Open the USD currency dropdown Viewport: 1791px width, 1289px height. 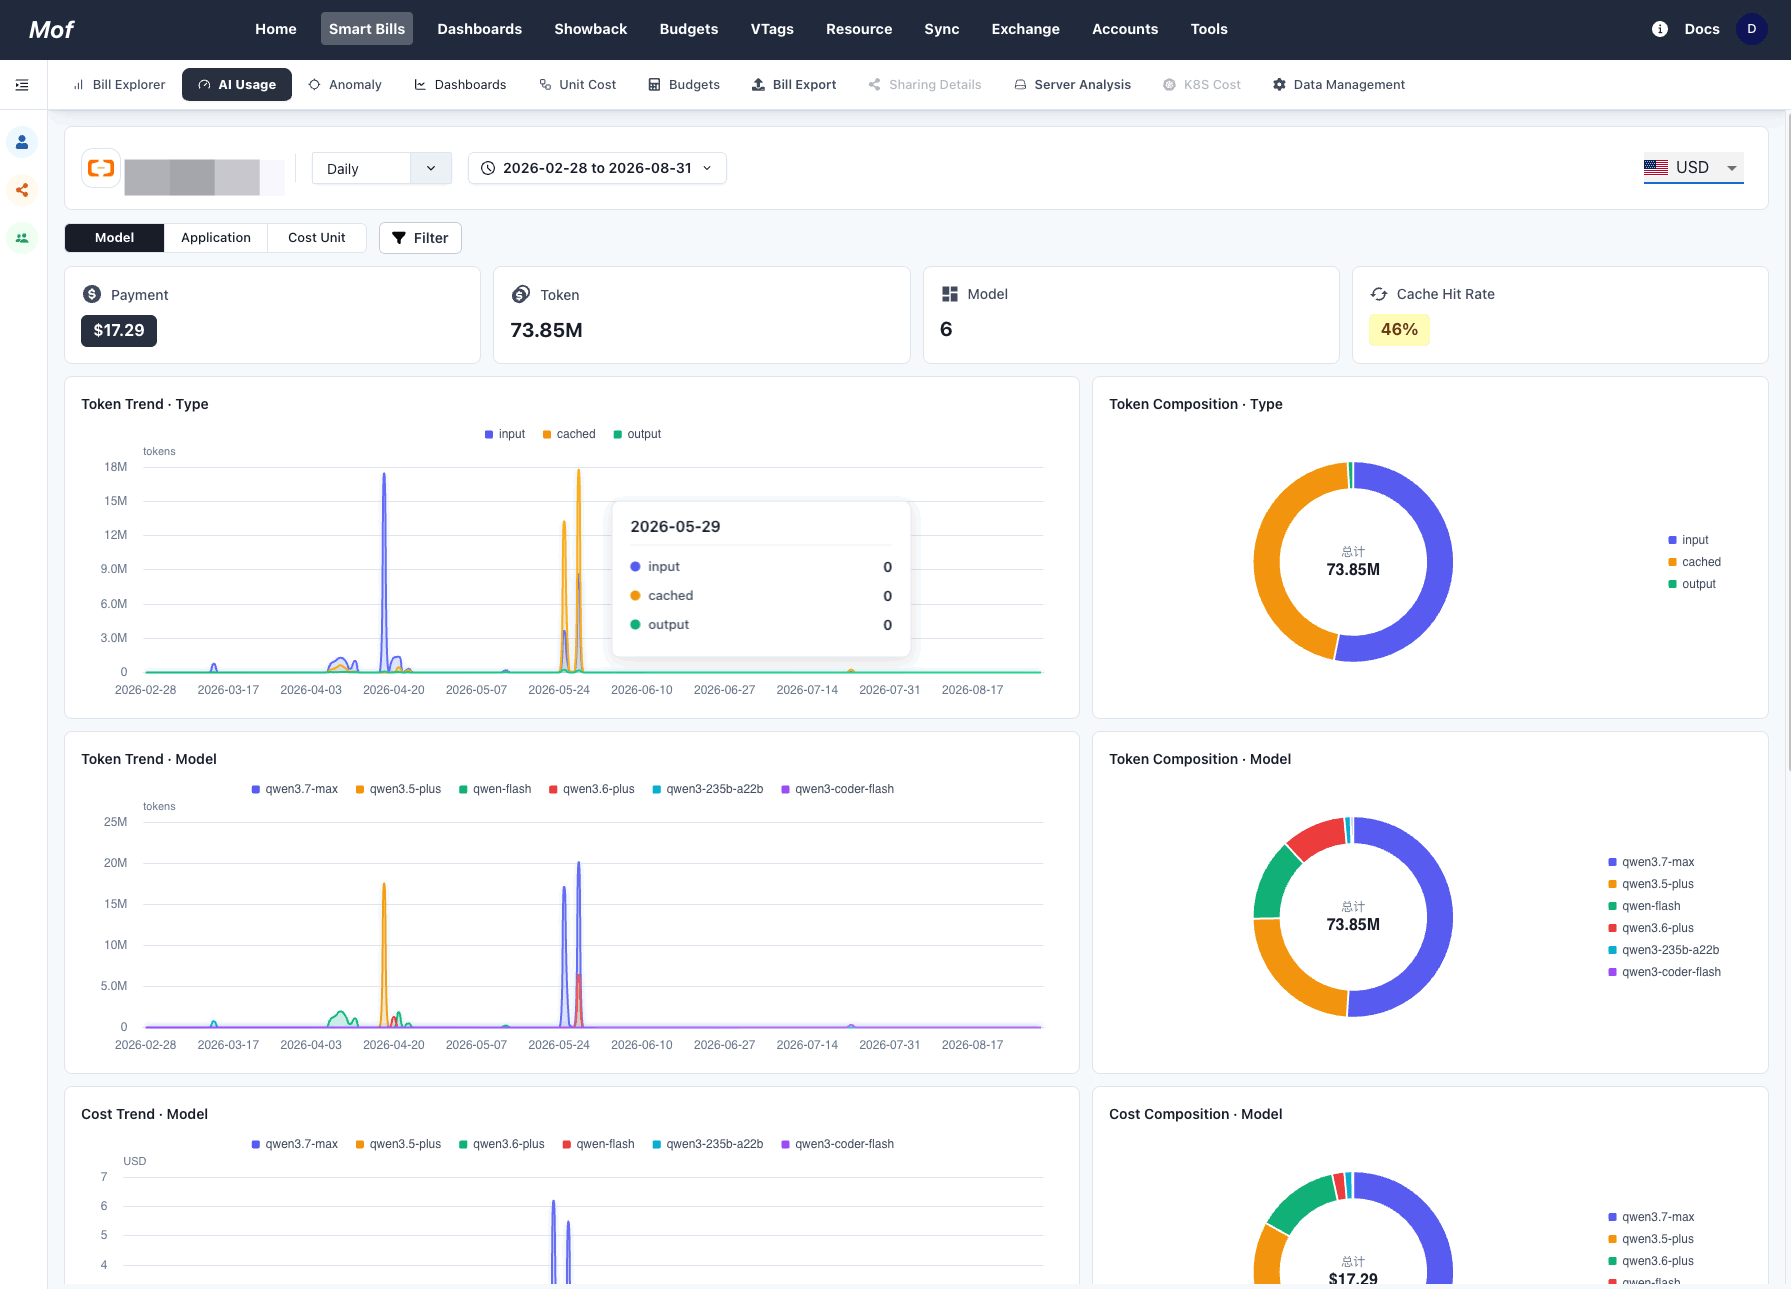pos(1693,168)
